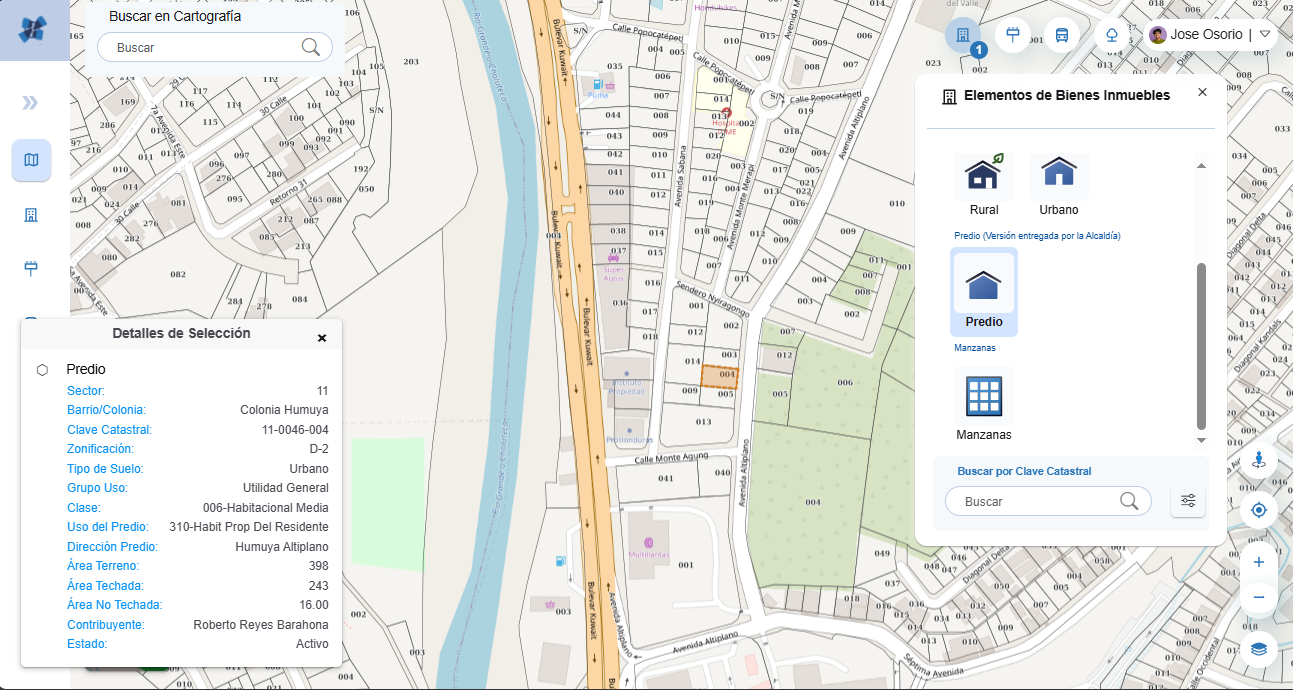Toggle the Predio layer element
Viewport: 1293px width, 690px height.
[984, 291]
